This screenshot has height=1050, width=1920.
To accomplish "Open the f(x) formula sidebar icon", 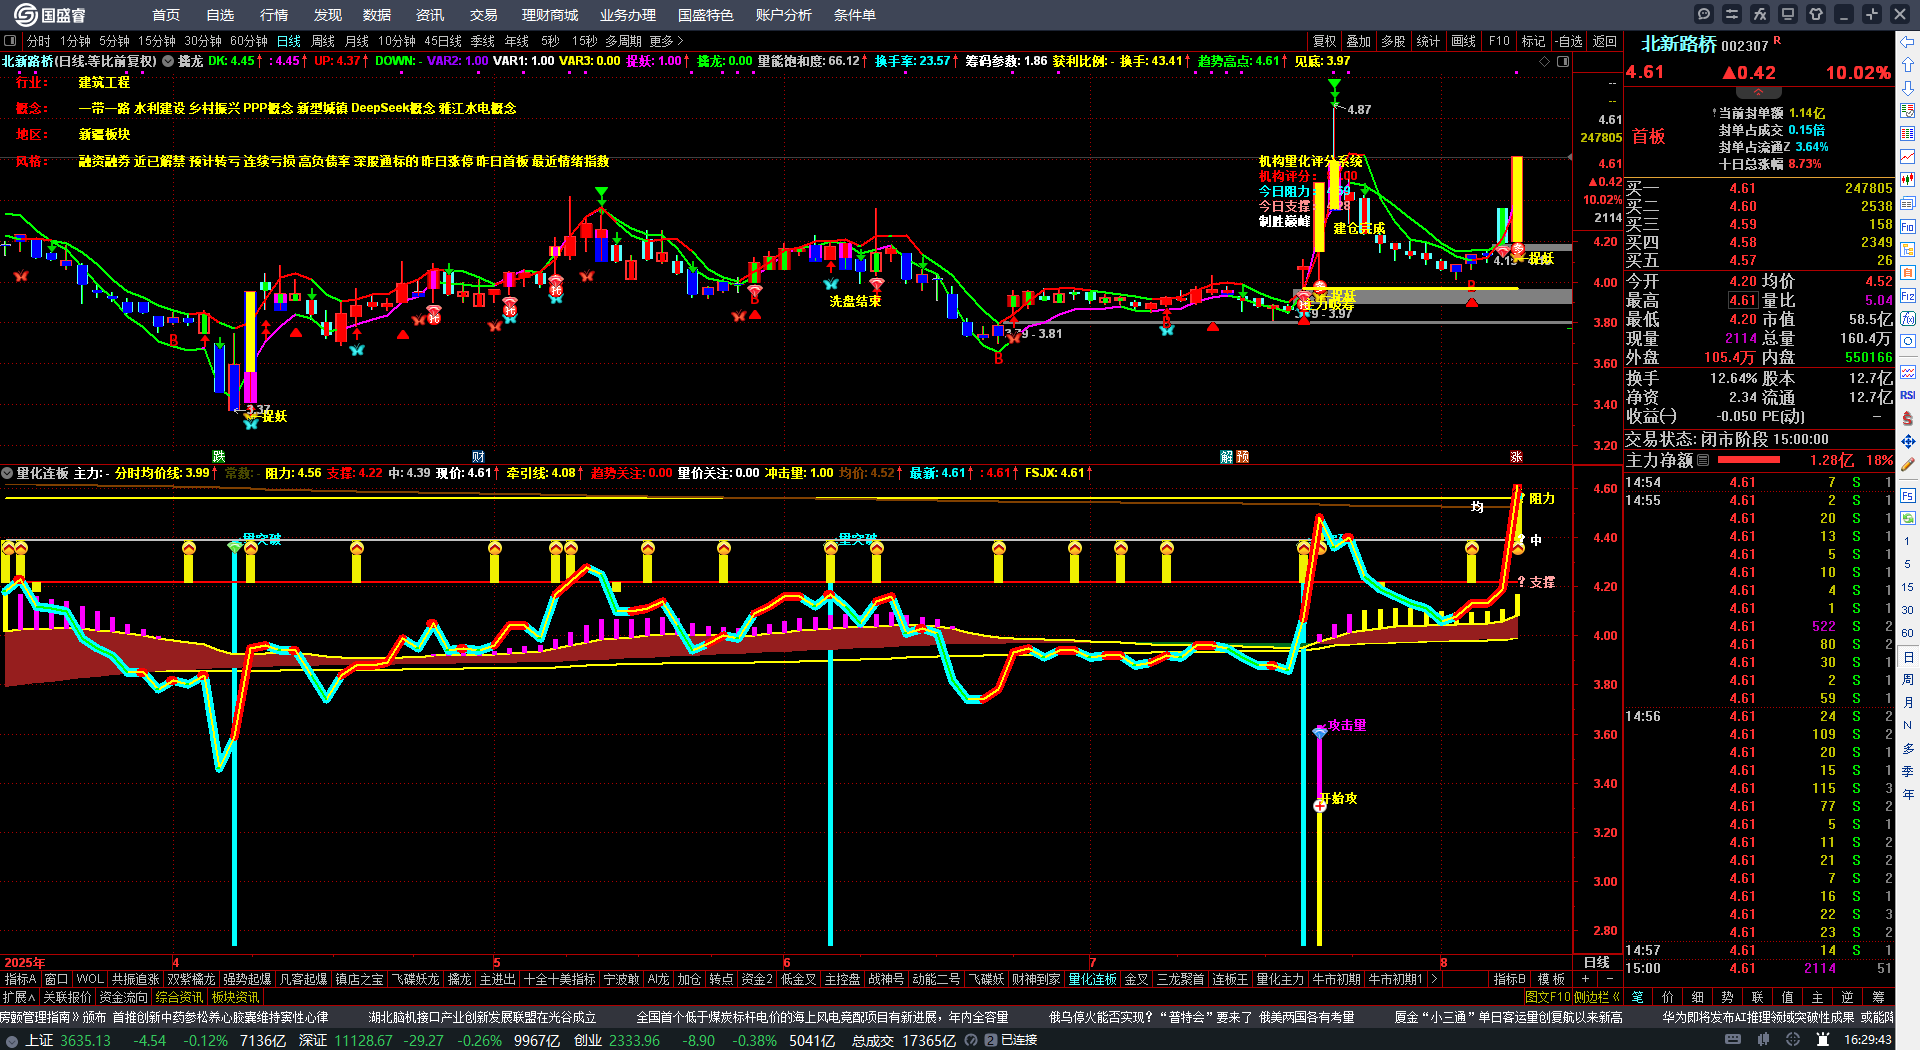I will [x=1908, y=319].
